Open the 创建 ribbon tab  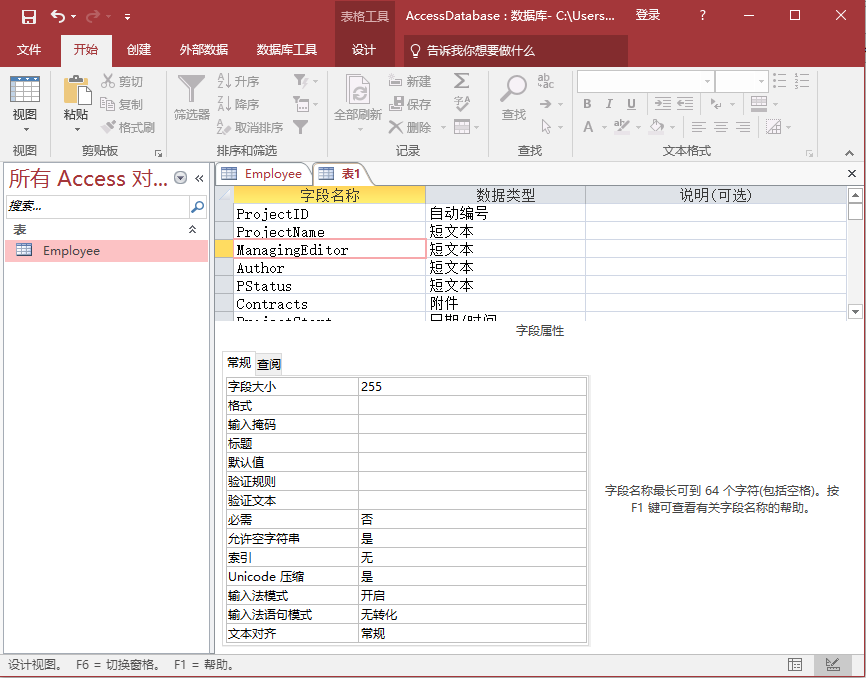coord(139,50)
